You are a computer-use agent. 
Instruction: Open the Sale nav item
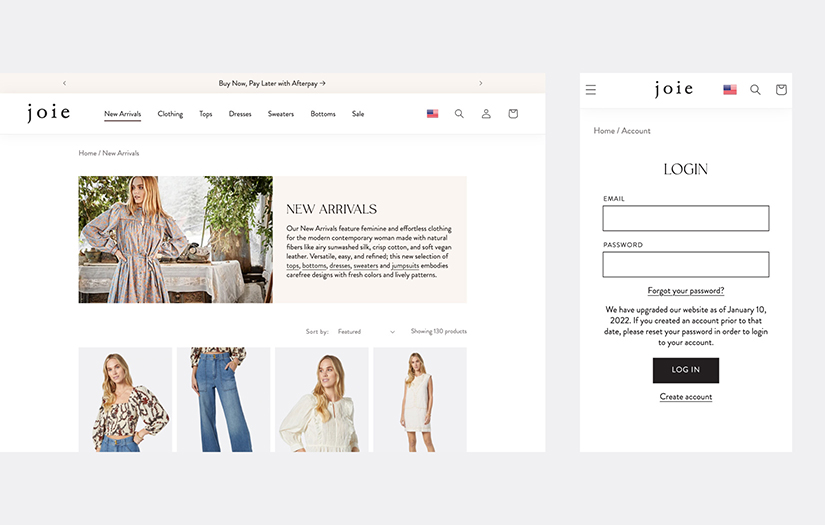click(x=358, y=114)
